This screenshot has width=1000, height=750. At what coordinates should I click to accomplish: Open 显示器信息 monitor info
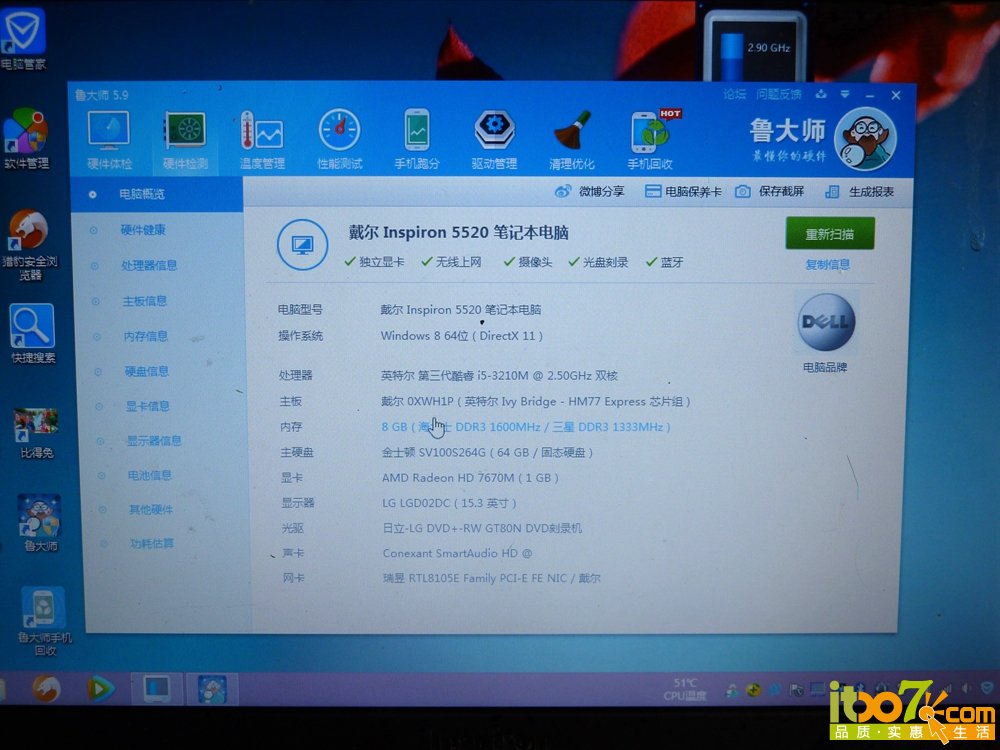pyautogui.click(x=154, y=441)
